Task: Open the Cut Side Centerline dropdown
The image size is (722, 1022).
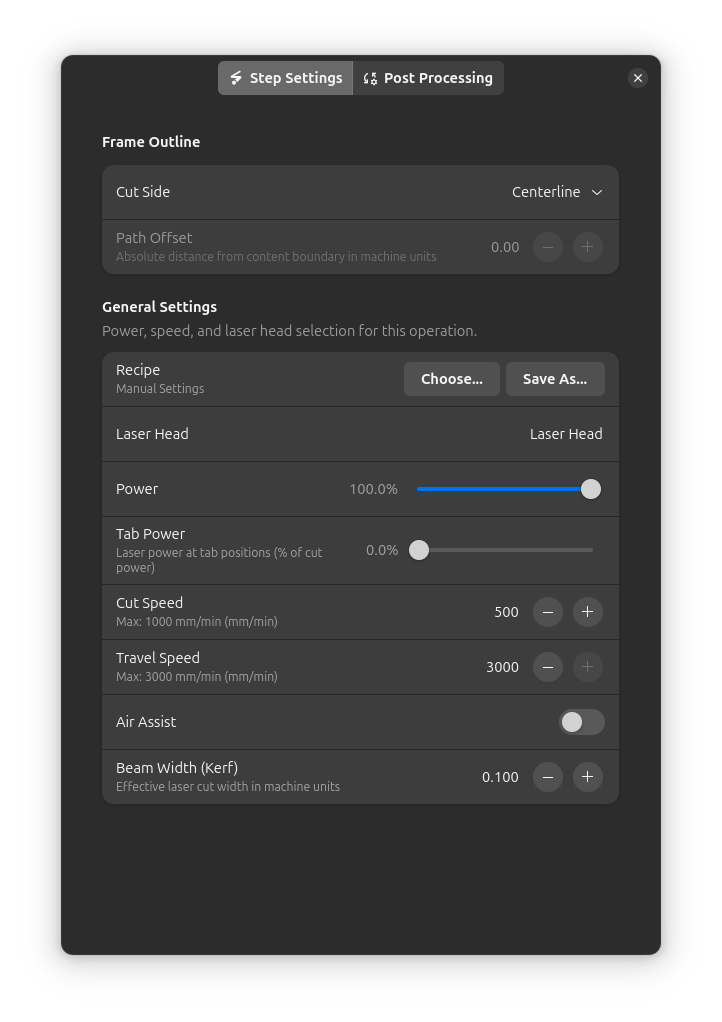Action: tap(557, 192)
